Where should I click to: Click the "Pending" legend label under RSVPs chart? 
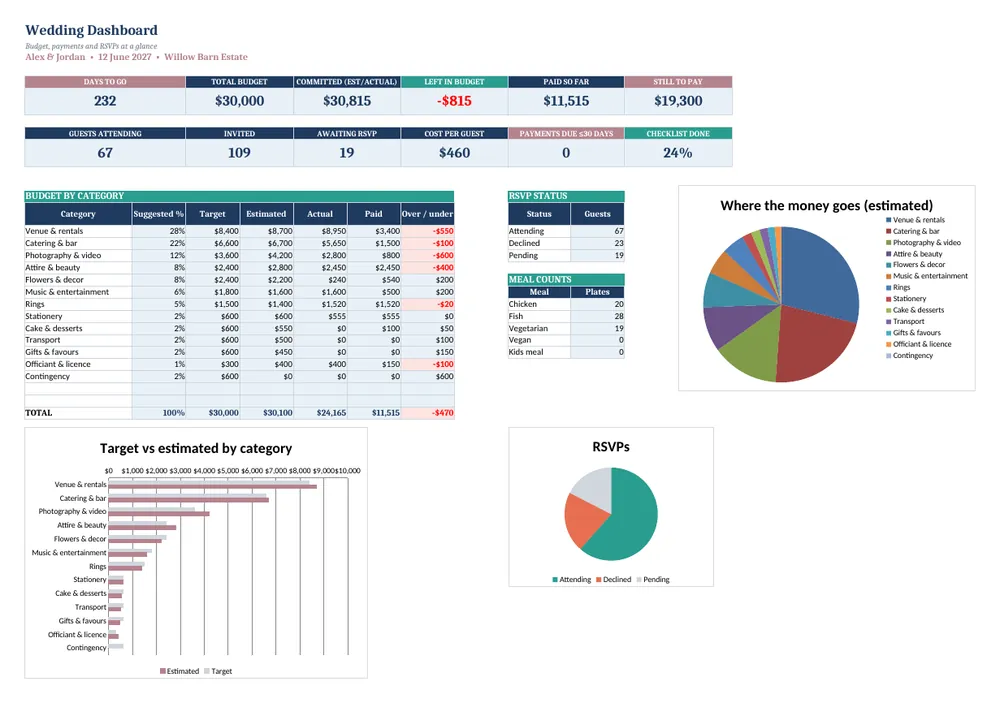point(656,580)
